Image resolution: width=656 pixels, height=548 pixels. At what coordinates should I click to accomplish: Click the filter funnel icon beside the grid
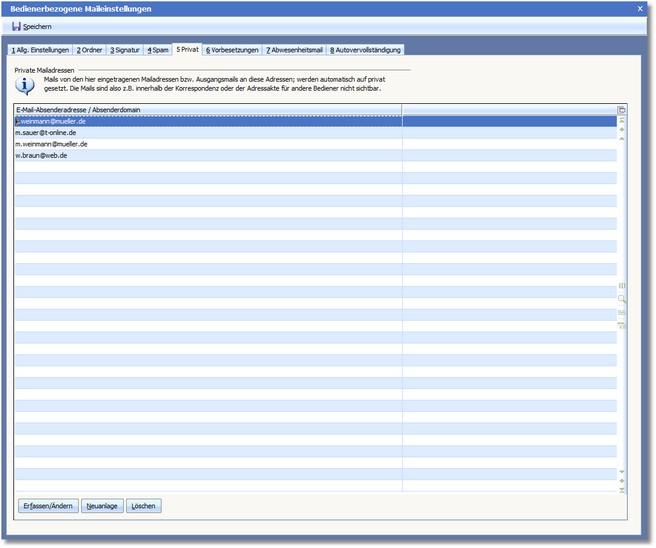coord(622,325)
